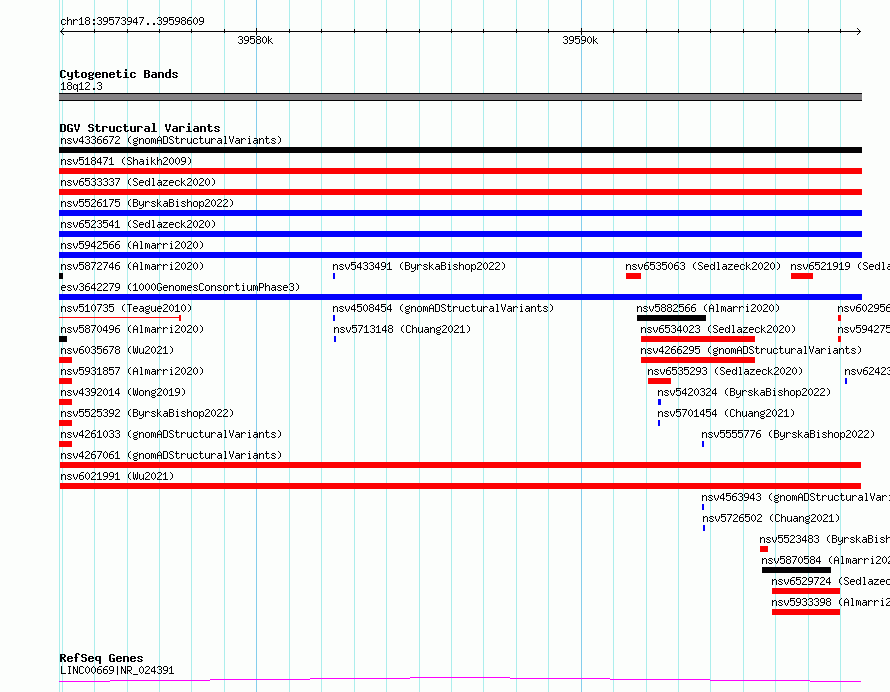Image resolution: width=890 pixels, height=692 pixels.
Task: Click nsv5872746 (Almarri2020) variant label
Action: pos(132,266)
